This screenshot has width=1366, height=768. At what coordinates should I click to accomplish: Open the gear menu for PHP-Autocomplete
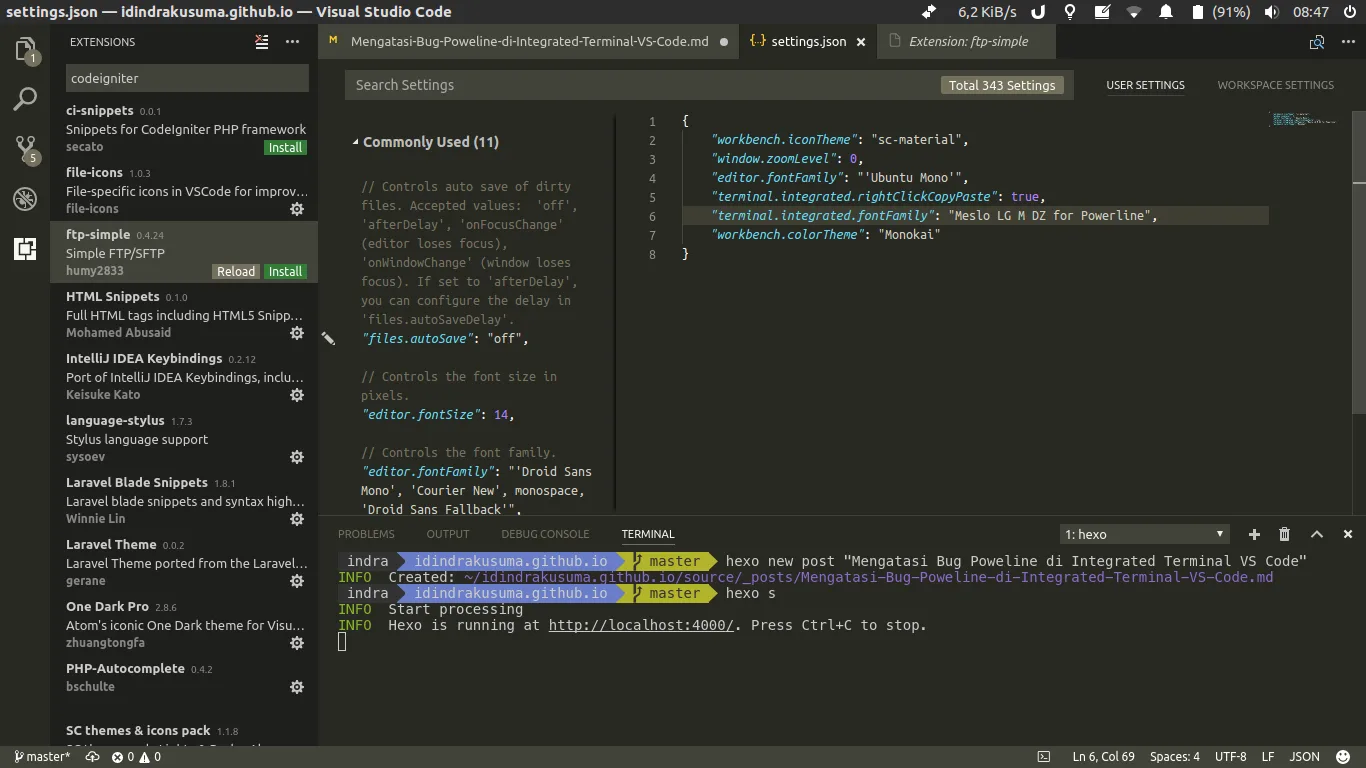coord(297,687)
